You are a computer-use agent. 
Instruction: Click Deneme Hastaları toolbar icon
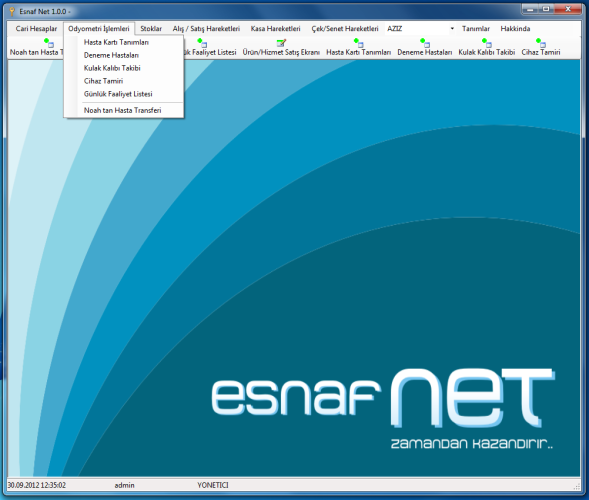click(x=425, y=42)
